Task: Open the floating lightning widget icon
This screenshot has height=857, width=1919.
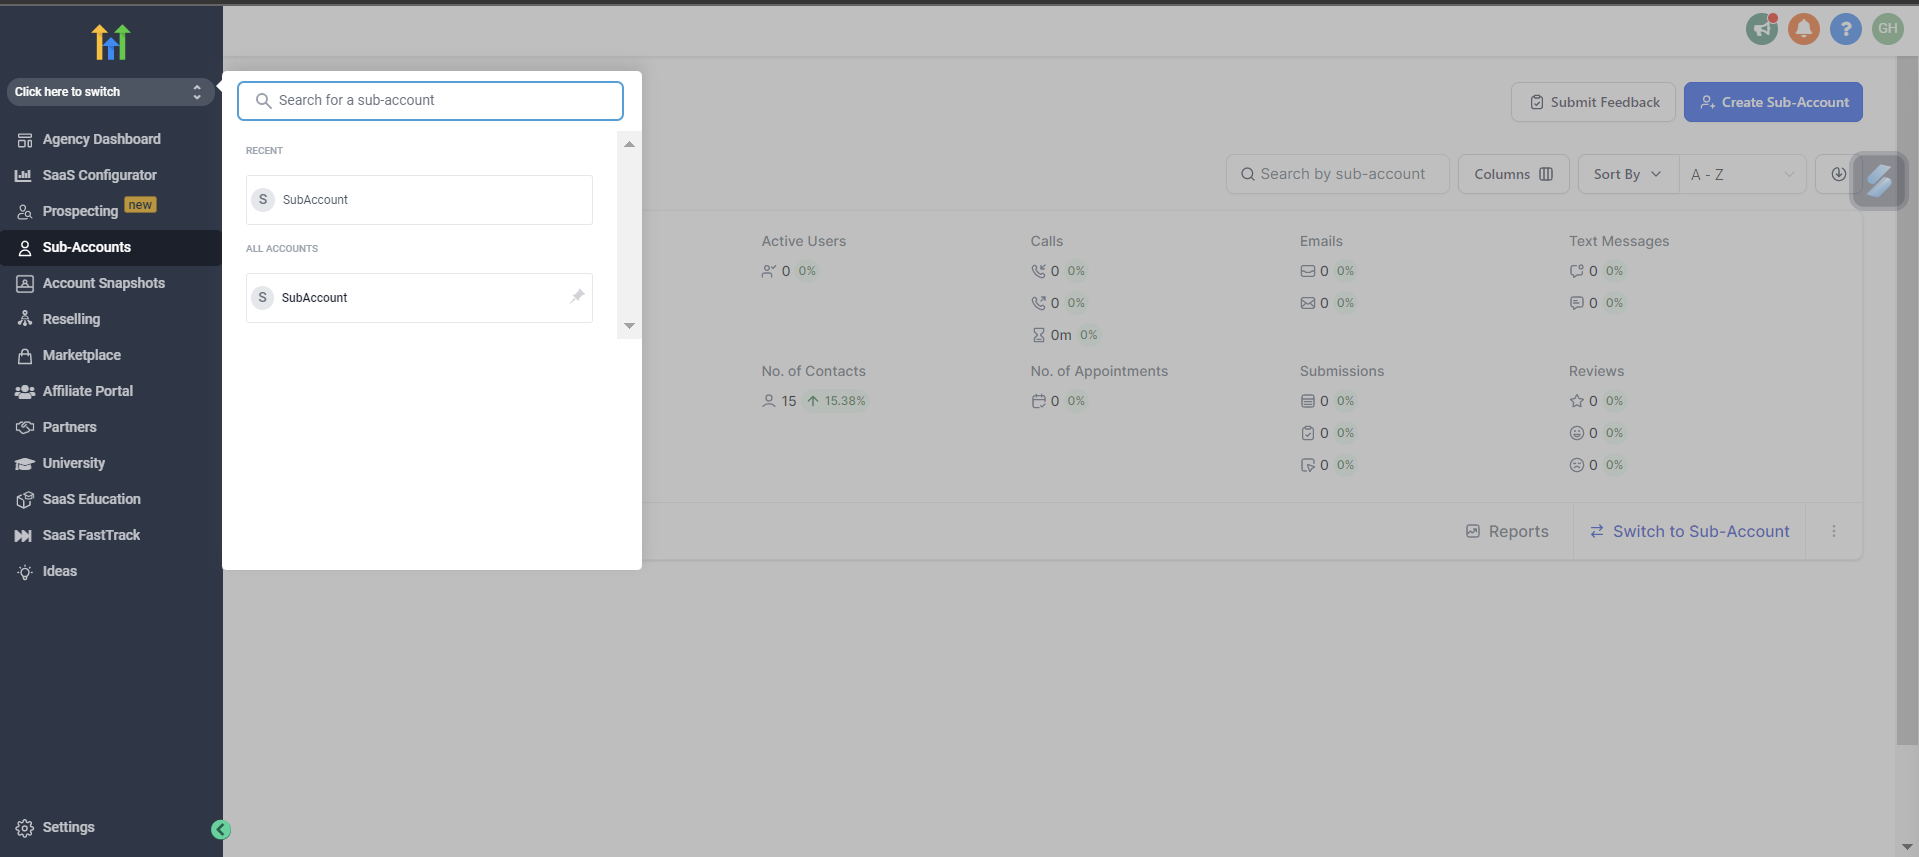Action: (x=1879, y=181)
